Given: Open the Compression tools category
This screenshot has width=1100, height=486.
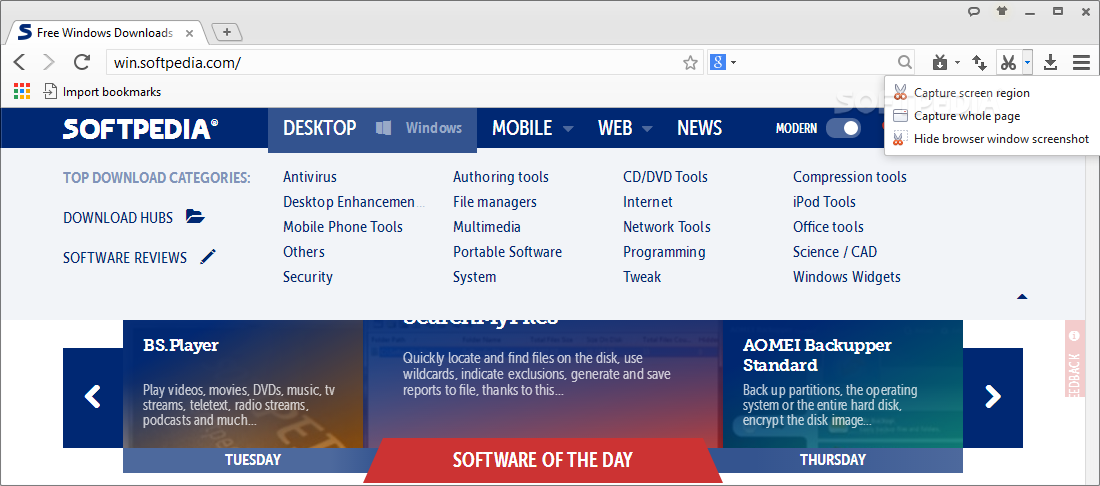Looking at the screenshot, I should [x=850, y=177].
